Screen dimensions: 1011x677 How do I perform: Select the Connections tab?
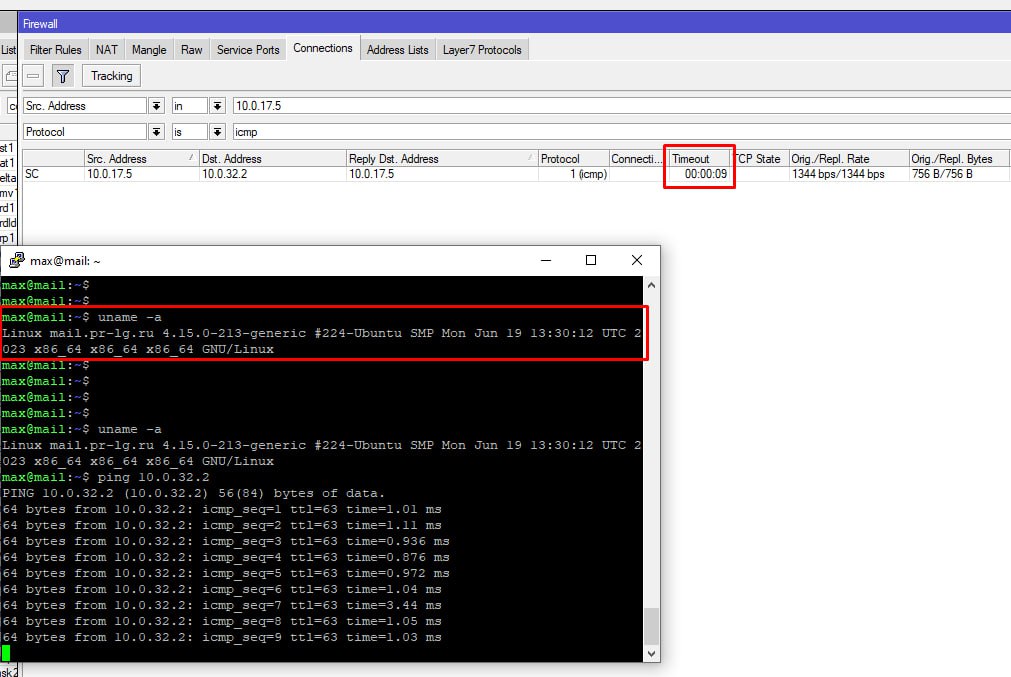coord(323,48)
